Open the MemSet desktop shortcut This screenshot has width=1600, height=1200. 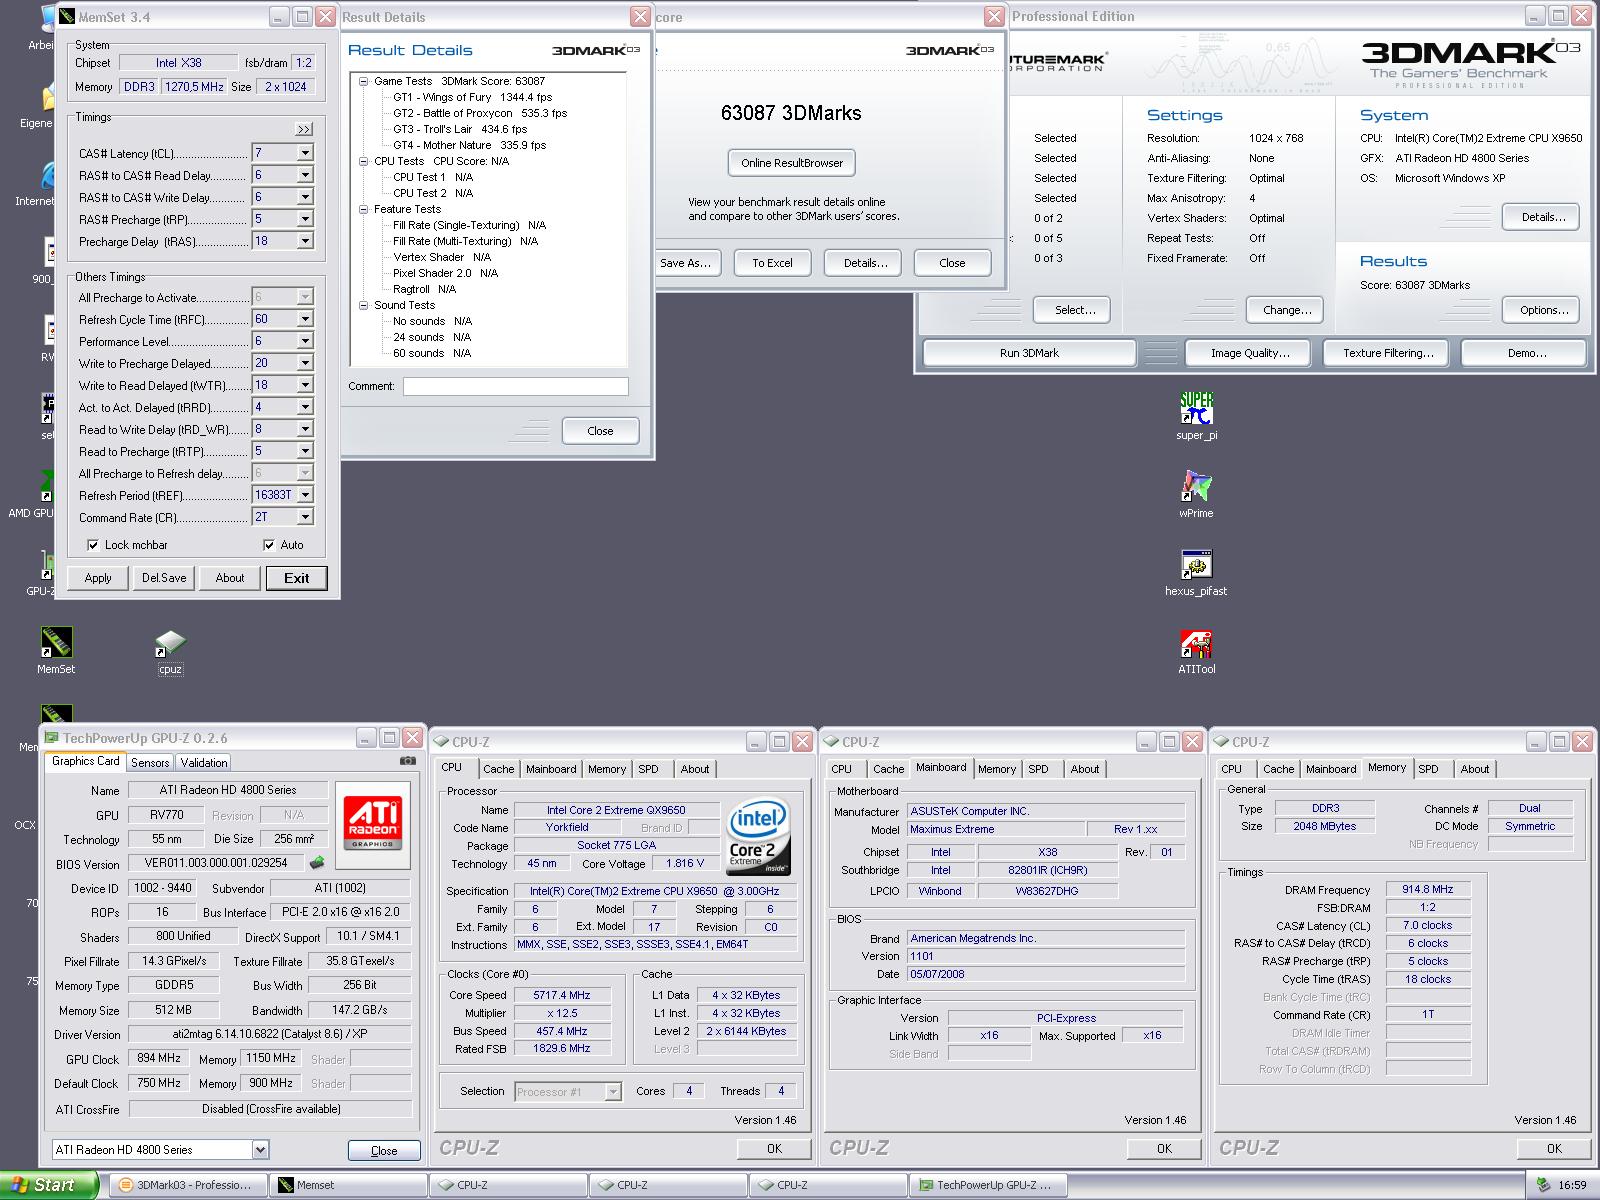56,644
